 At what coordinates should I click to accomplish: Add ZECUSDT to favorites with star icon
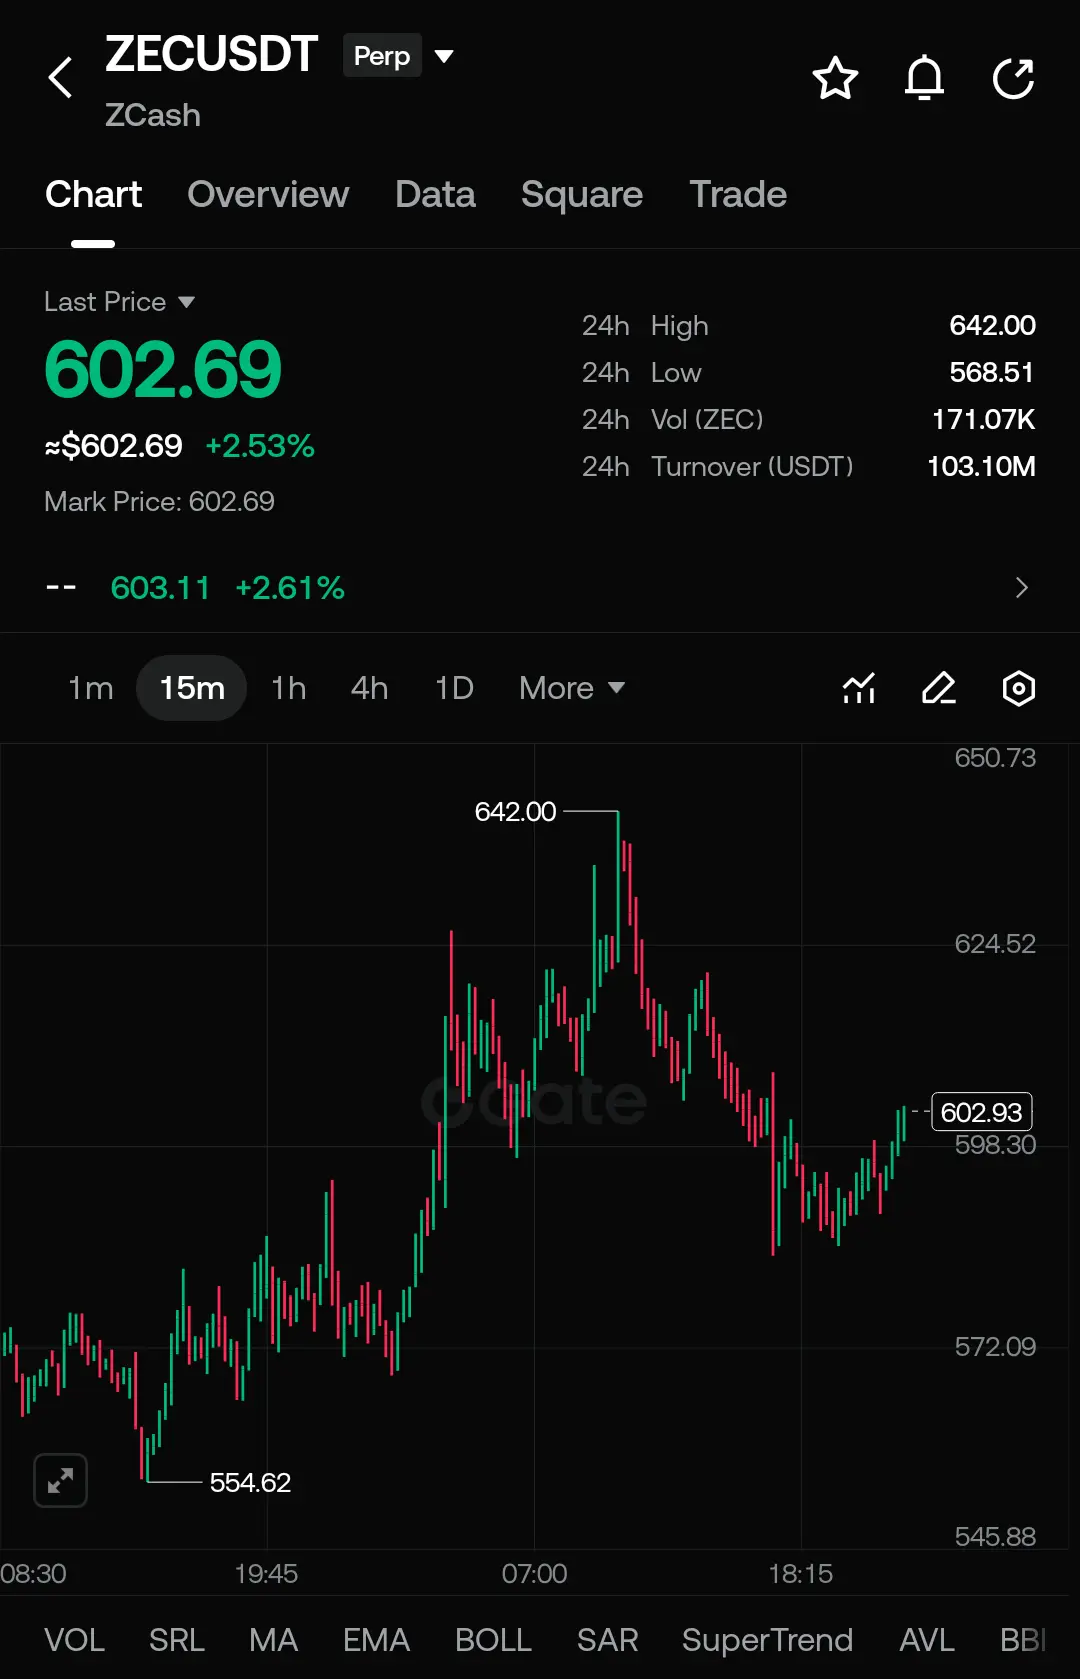835,78
